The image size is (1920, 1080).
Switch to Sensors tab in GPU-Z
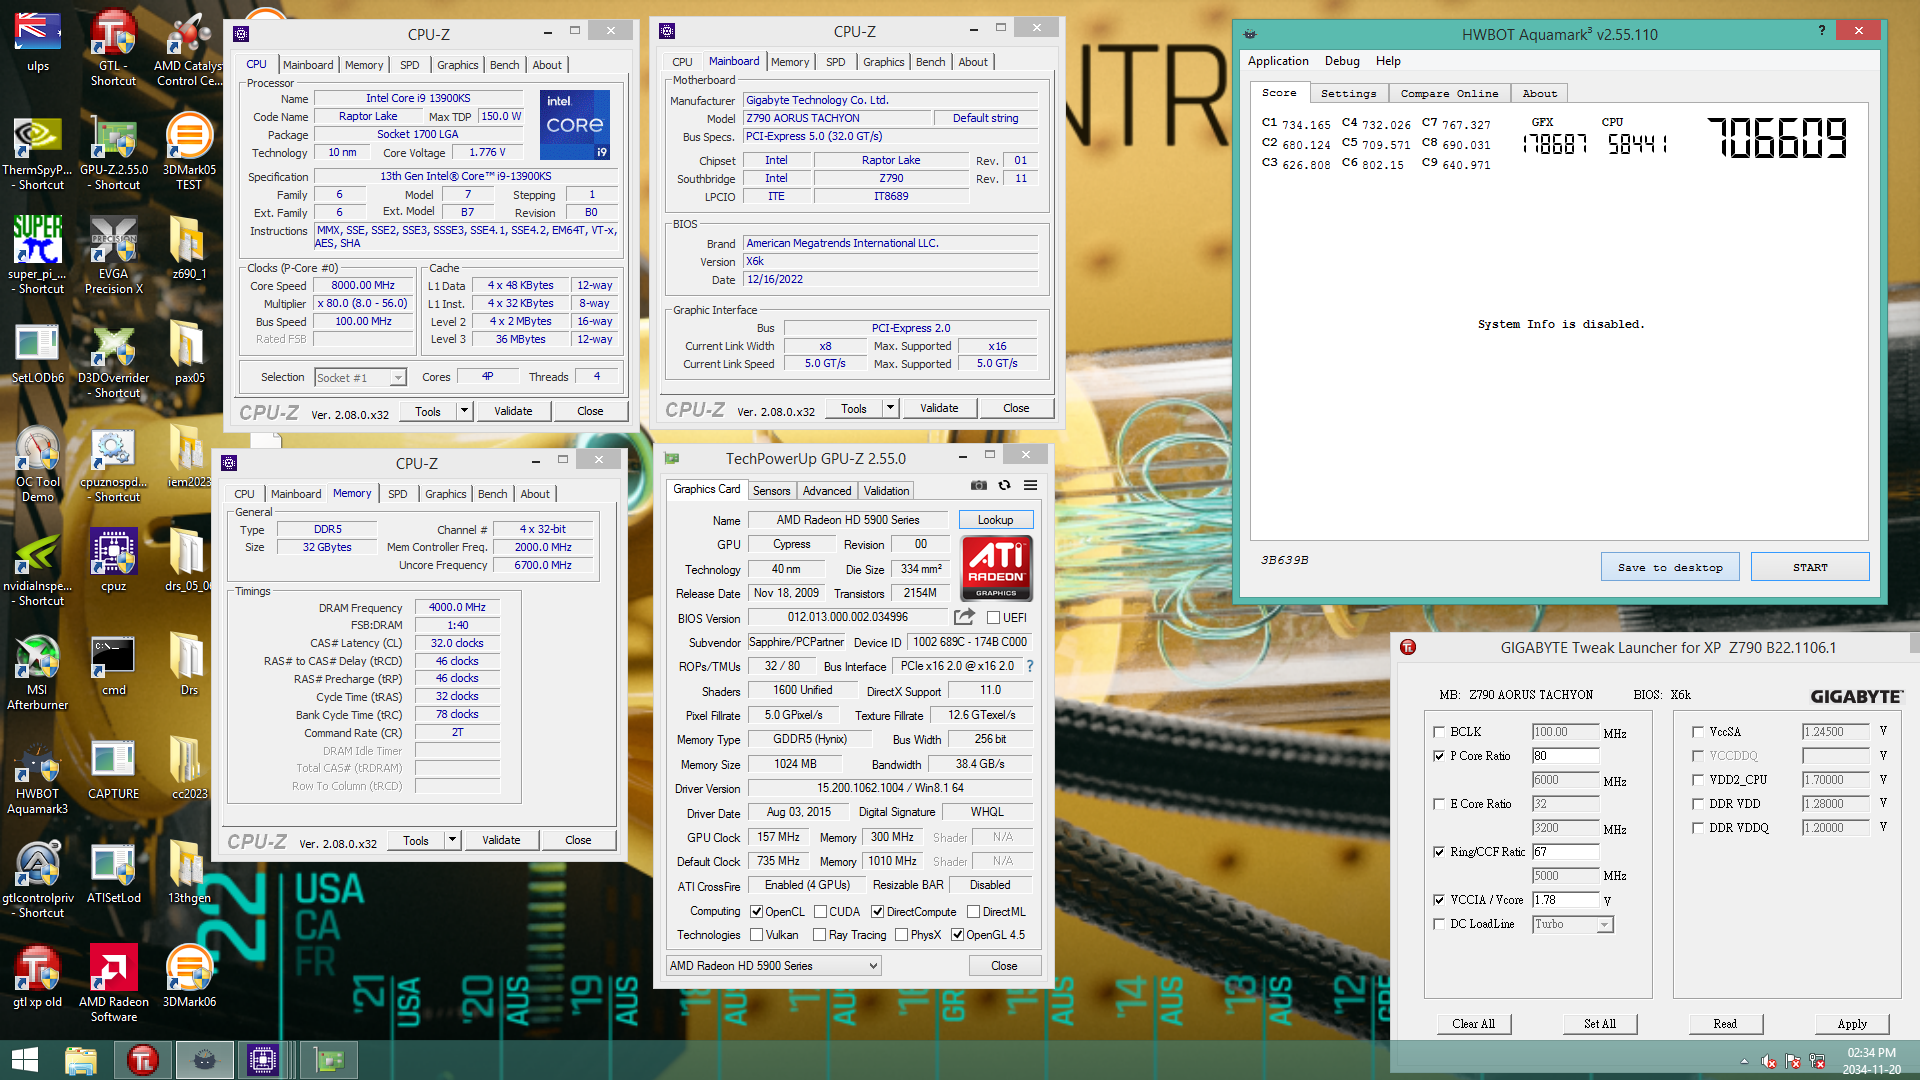[x=771, y=491]
